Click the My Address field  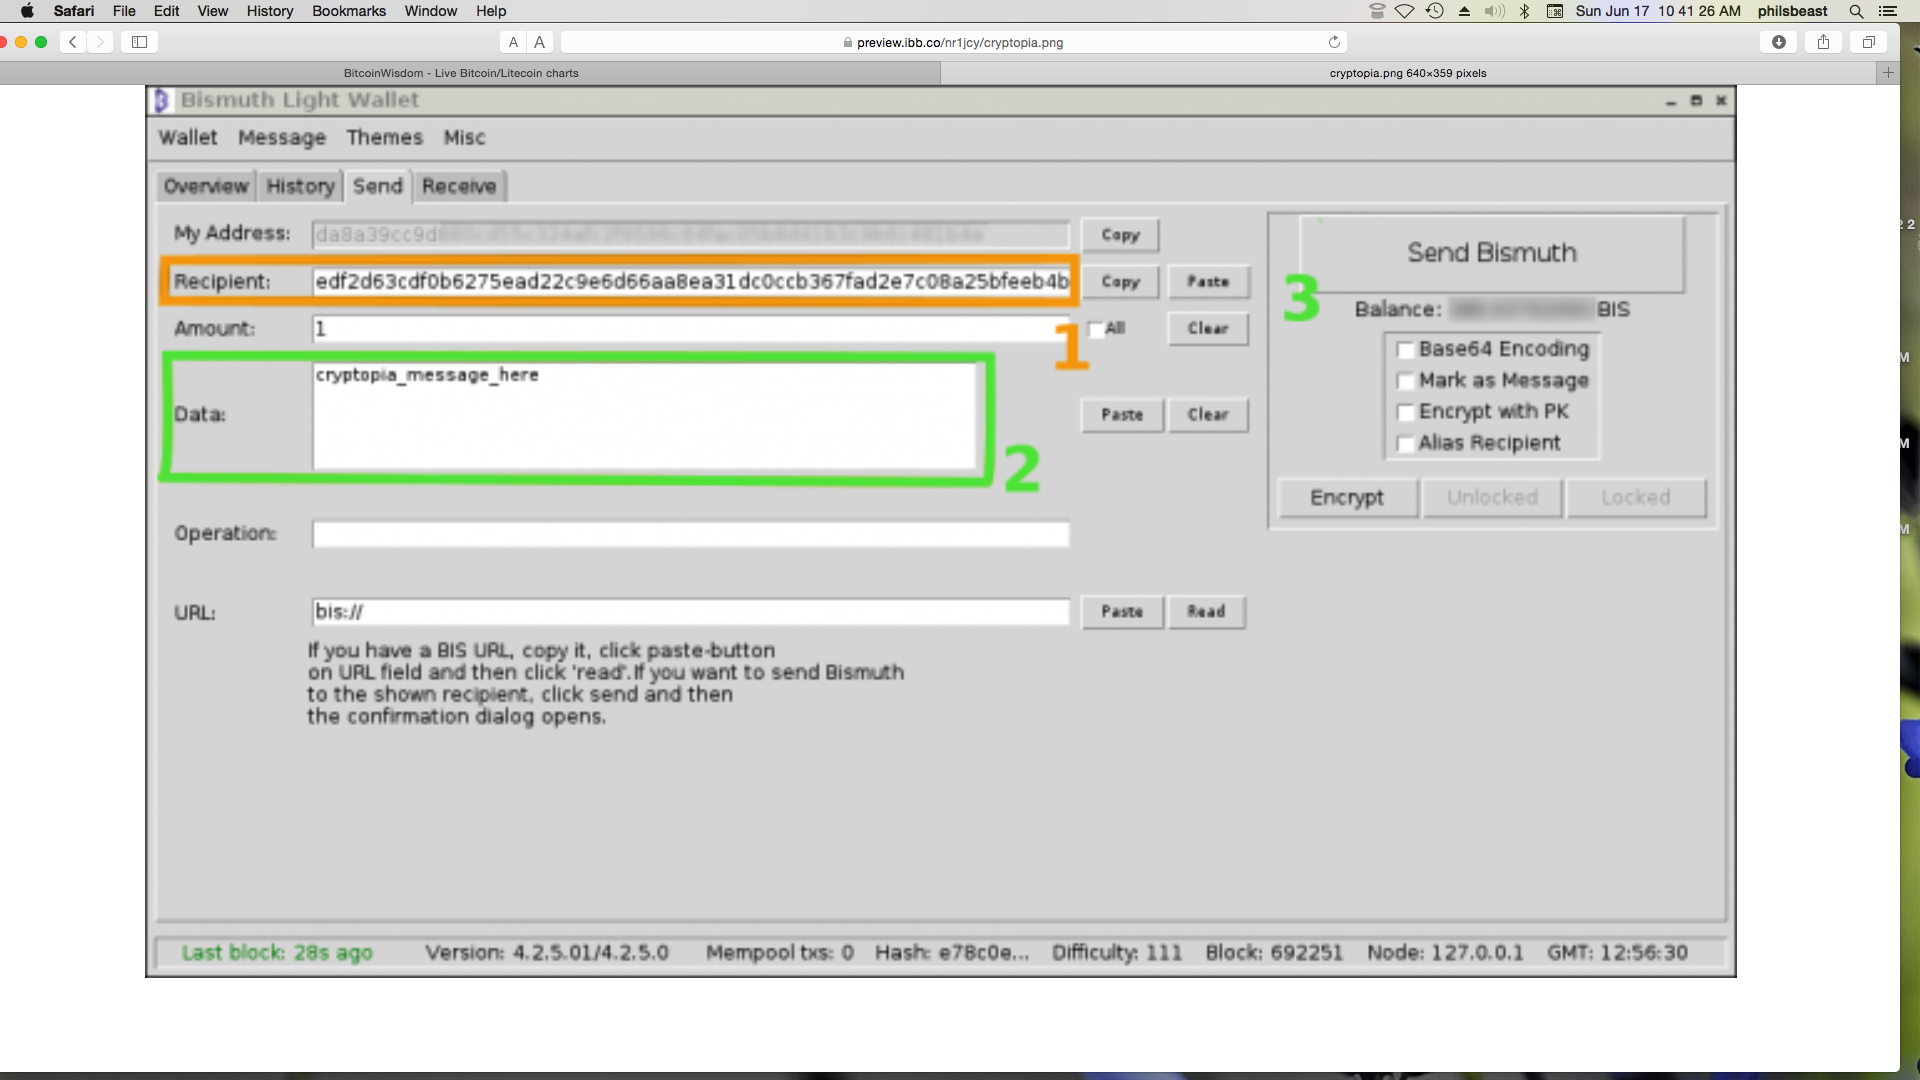pyautogui.click(x=691, y=235)
